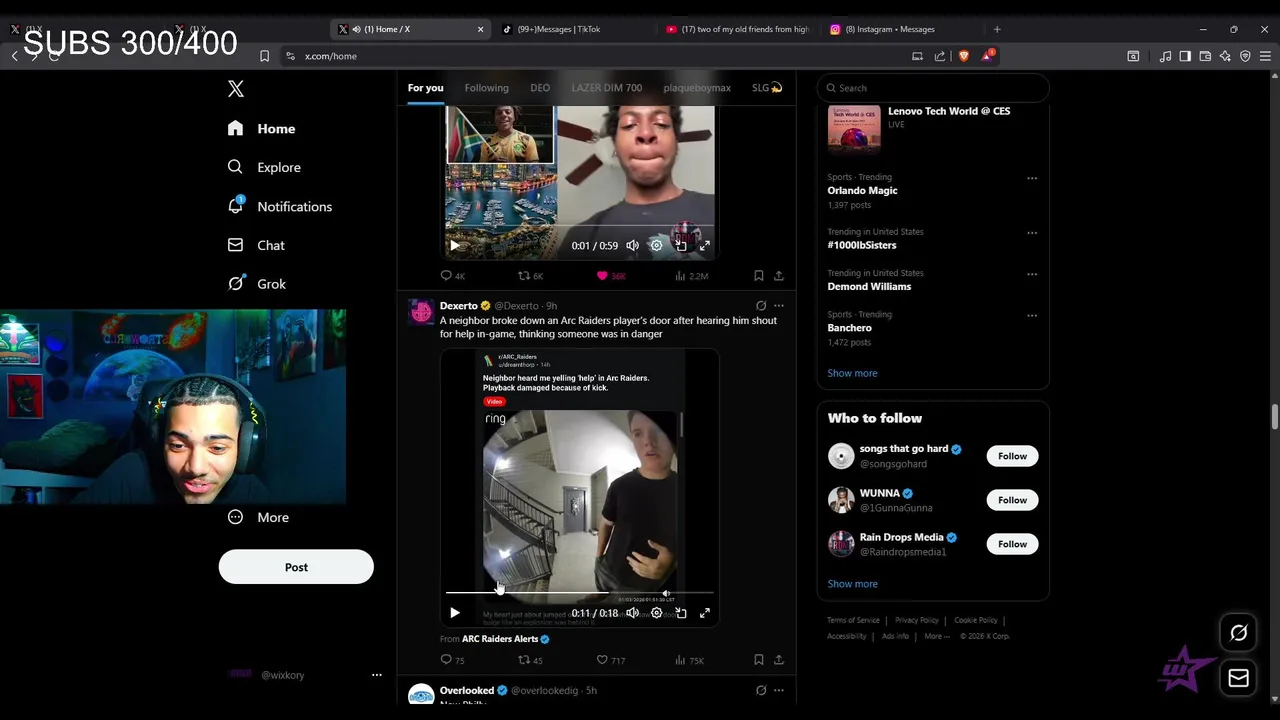Follow songs that go hard
This screenshot has height=720, width=1280.
(1012, 456)
